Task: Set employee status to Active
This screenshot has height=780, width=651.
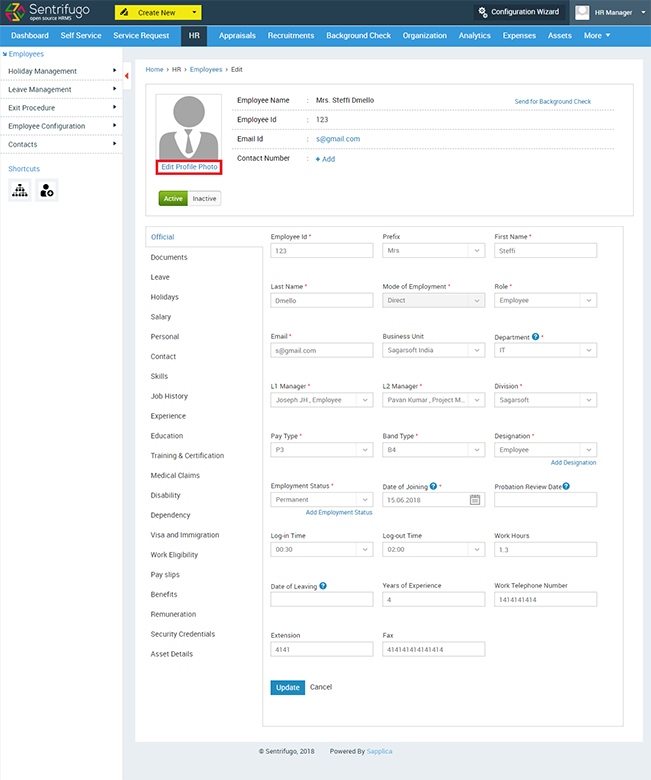Action: (173, 198)
